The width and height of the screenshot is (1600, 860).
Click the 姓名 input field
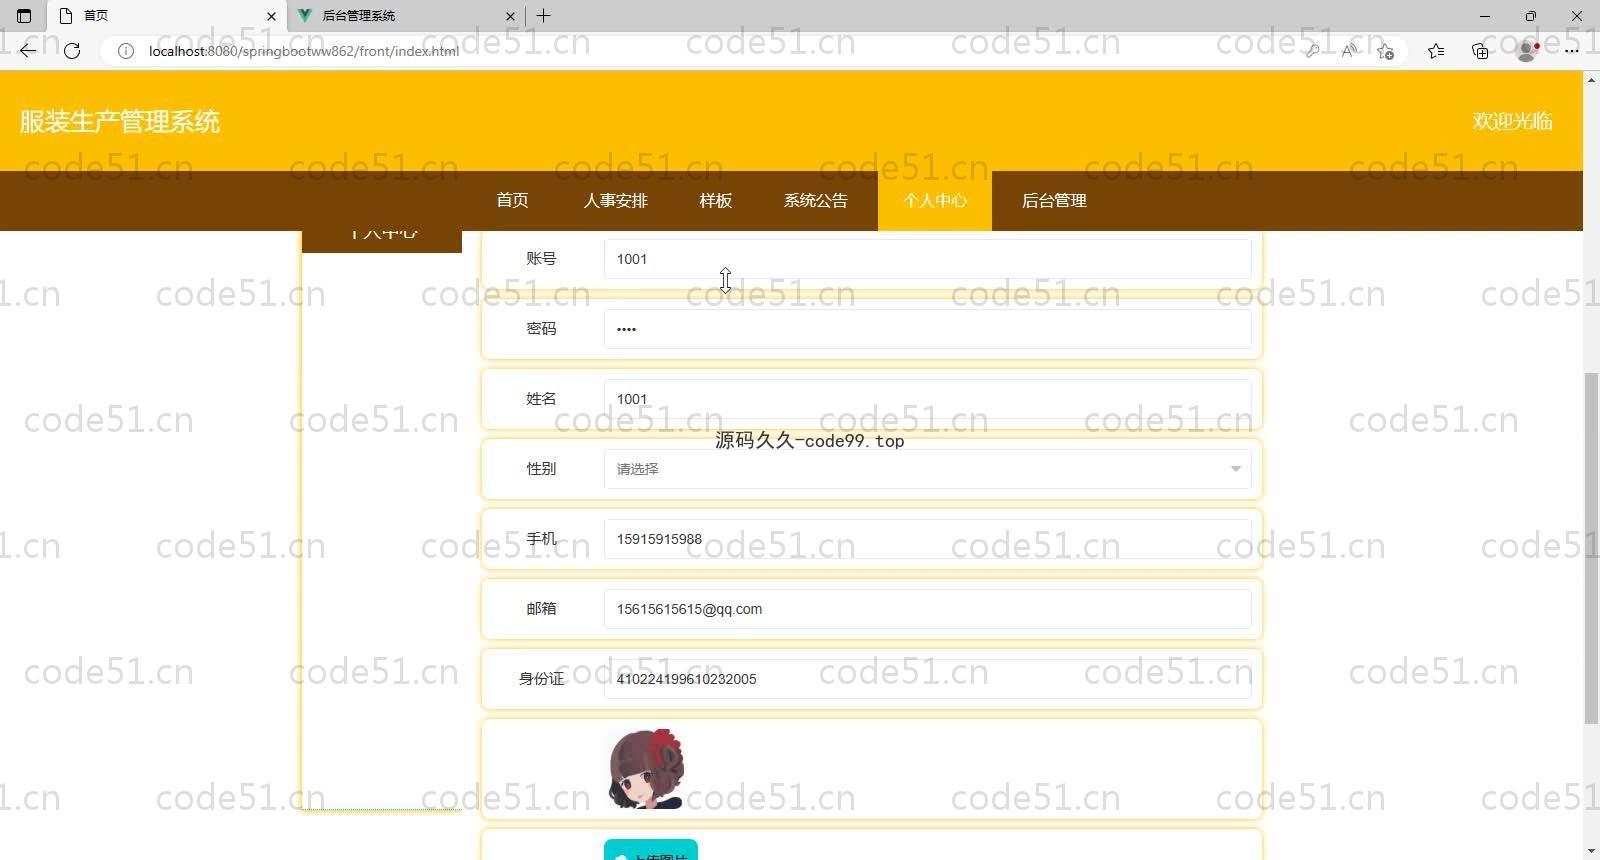(x=927, y=399)
